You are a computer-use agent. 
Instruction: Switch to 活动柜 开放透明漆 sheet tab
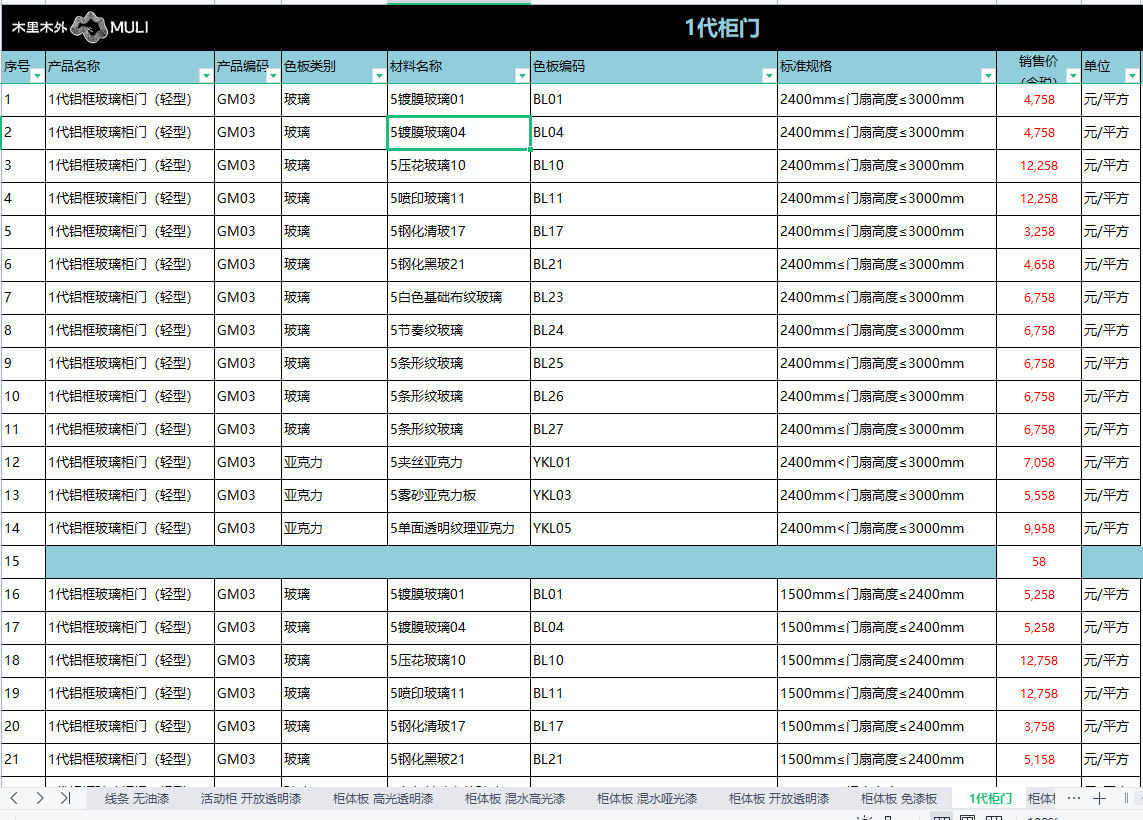(x=250, y=798)
